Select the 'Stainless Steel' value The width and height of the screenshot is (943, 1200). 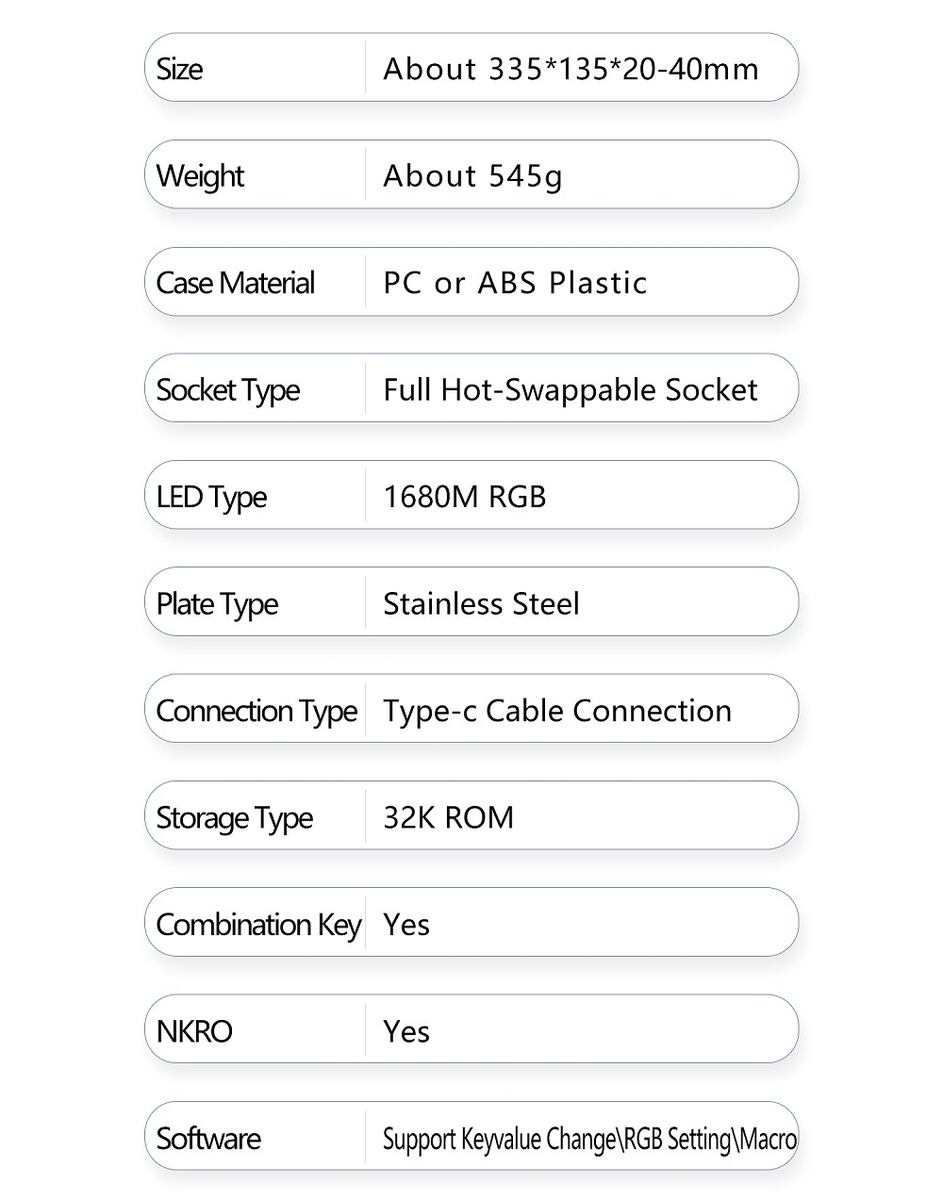click(482, 604)
